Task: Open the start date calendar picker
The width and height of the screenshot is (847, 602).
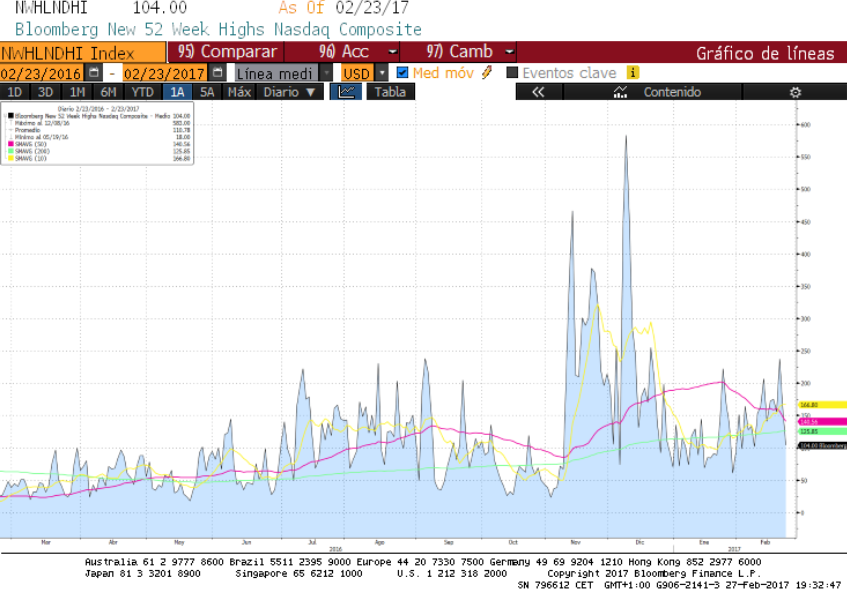Action: click(x=94, y=73)
